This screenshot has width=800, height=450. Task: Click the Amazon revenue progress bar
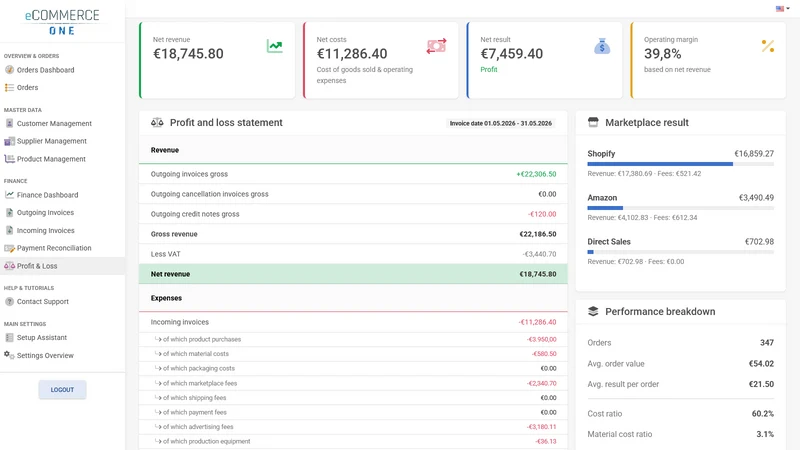(x=681, y=208)
